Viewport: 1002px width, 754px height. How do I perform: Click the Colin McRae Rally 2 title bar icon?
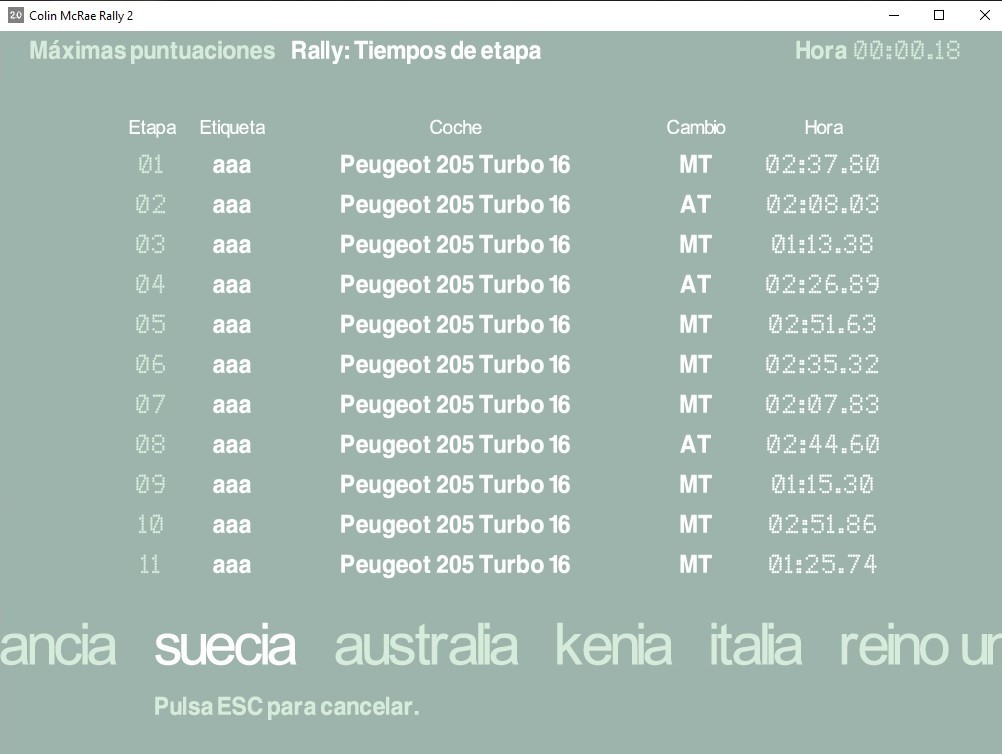click(15, 15)
